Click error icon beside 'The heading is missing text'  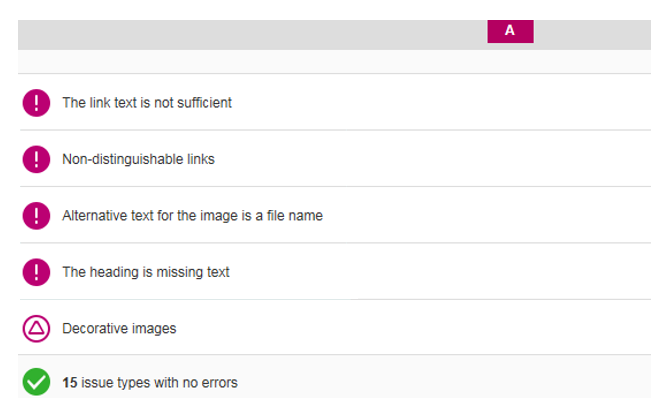tap(36, 272)
